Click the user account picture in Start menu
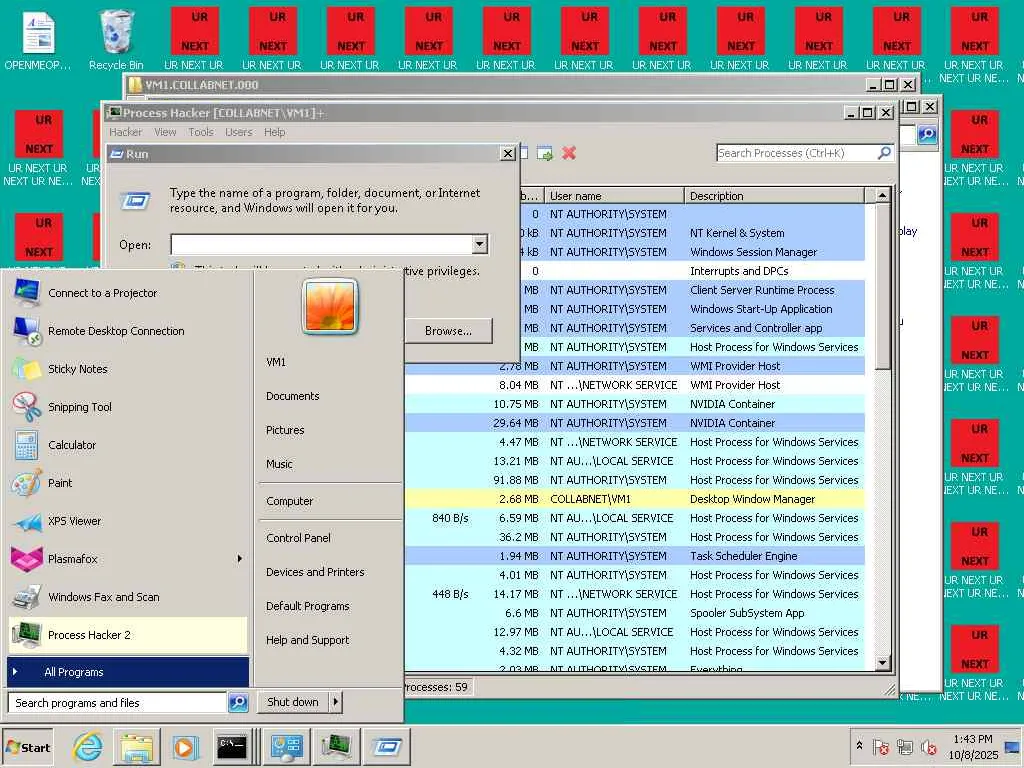This screenshot has width=1024, height=768. point(330,306)
